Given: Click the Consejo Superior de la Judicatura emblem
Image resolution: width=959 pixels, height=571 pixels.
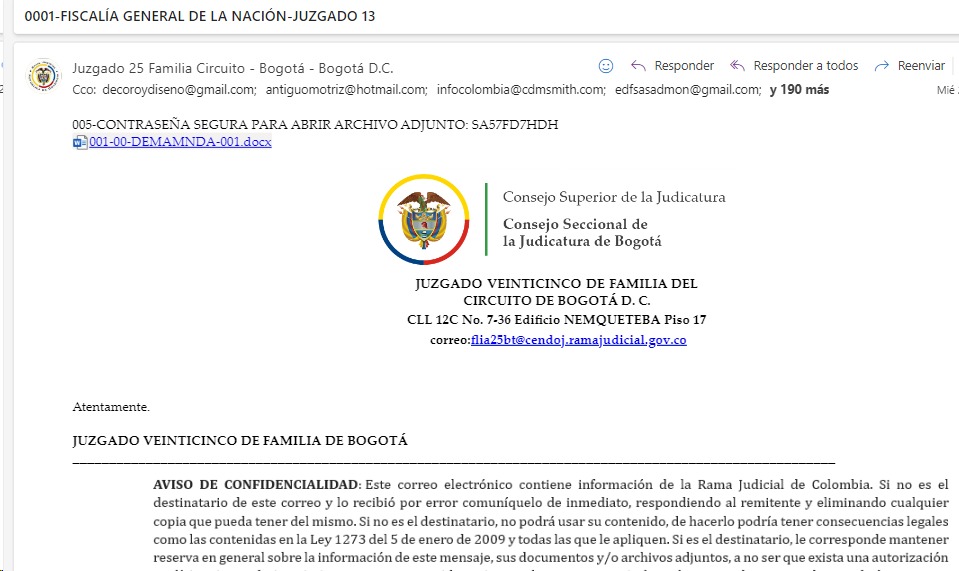Looking at the screenshot, I should (x=423, y=219).
